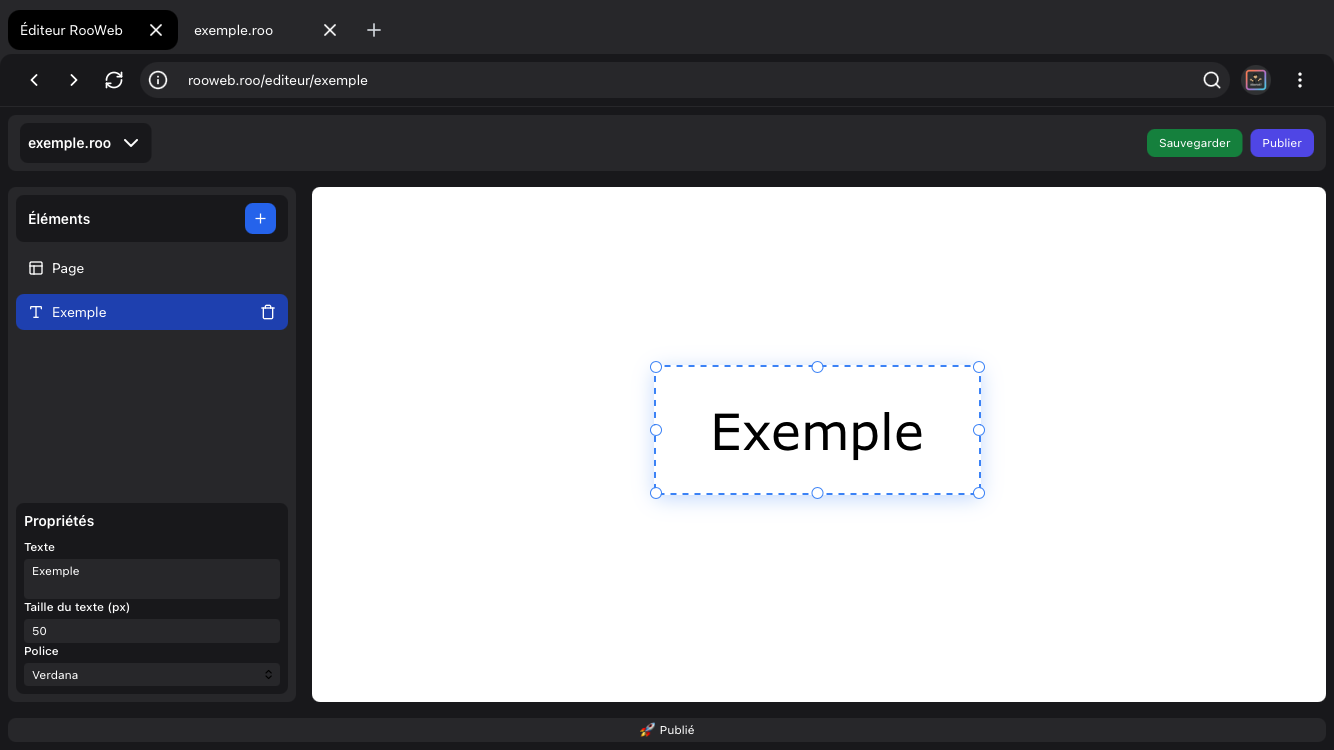1334x750 pixels.
Task: Select the Éditeur RooWeb tab
Action: pyautogui.click(x=70, y=30)
